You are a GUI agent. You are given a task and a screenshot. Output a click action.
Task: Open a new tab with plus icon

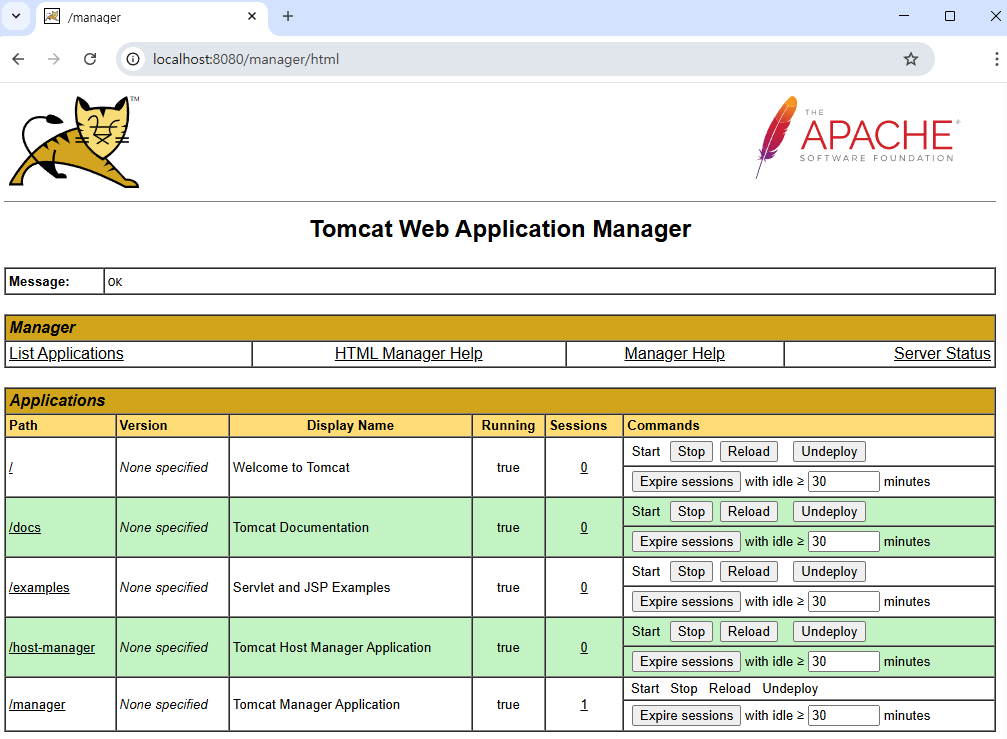(x=288, y=16)
